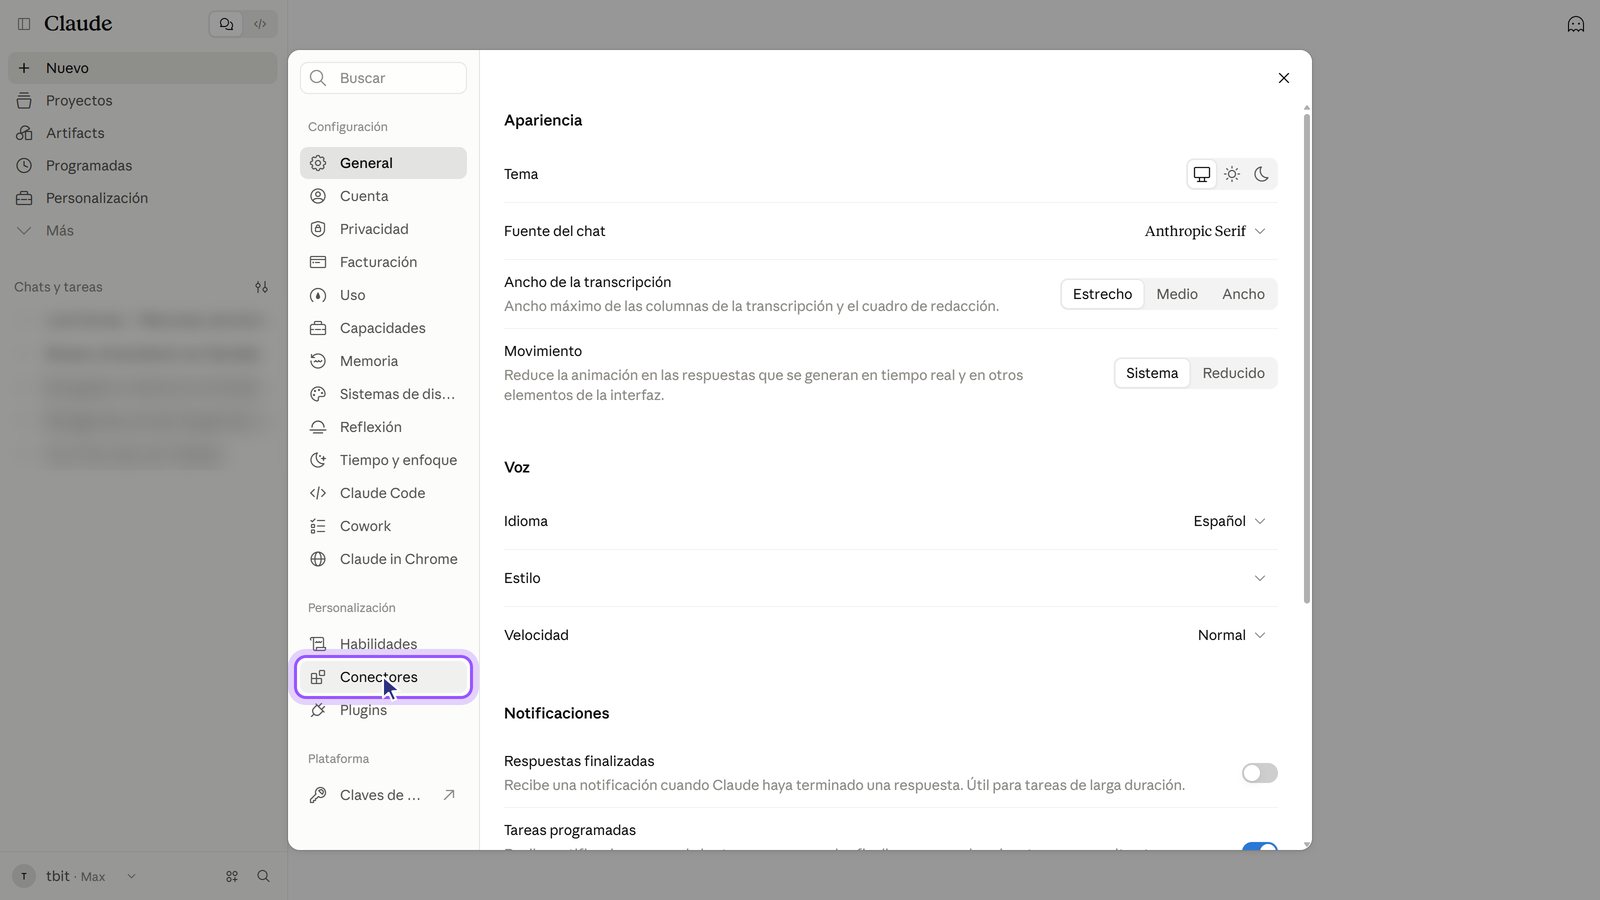Open Conectores settings section
The height and width of the screenshot is (900, 1600).
(383, 677)
